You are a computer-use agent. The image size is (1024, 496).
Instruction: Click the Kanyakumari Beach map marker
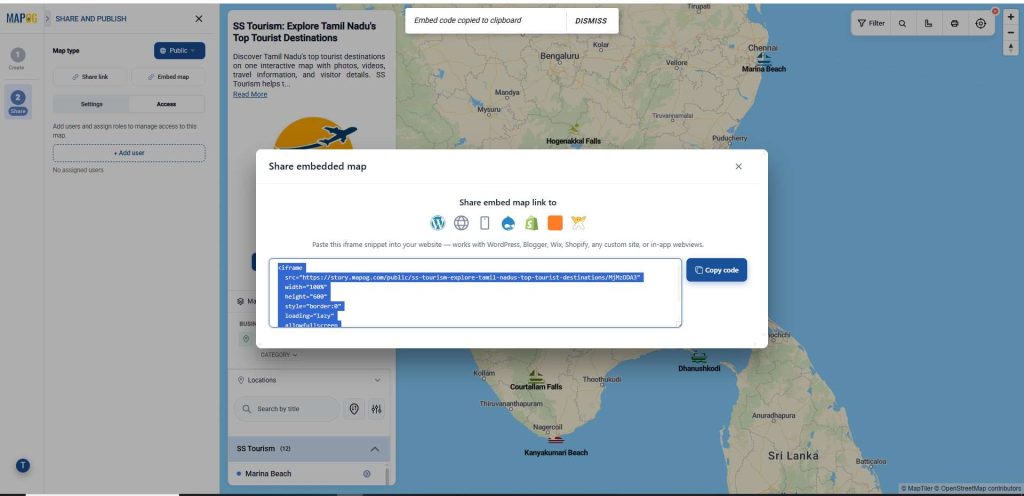(556, 441)
